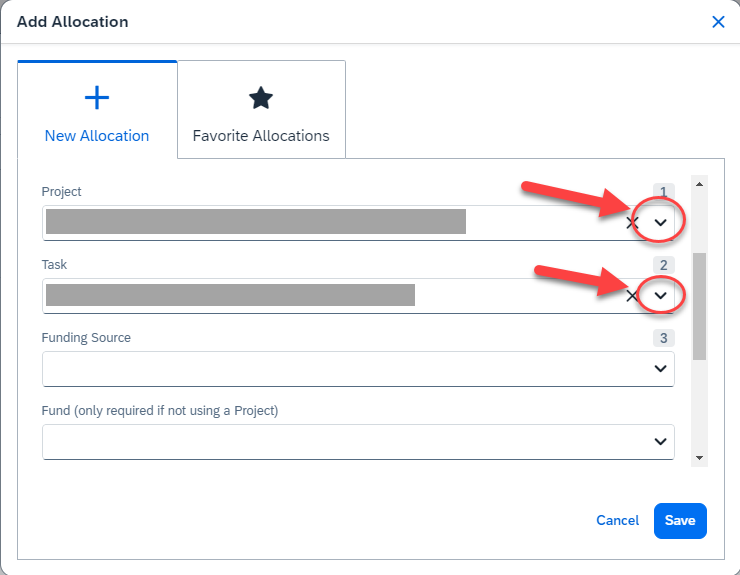Click the vertical scrollbar thumb

pos(700,306)
